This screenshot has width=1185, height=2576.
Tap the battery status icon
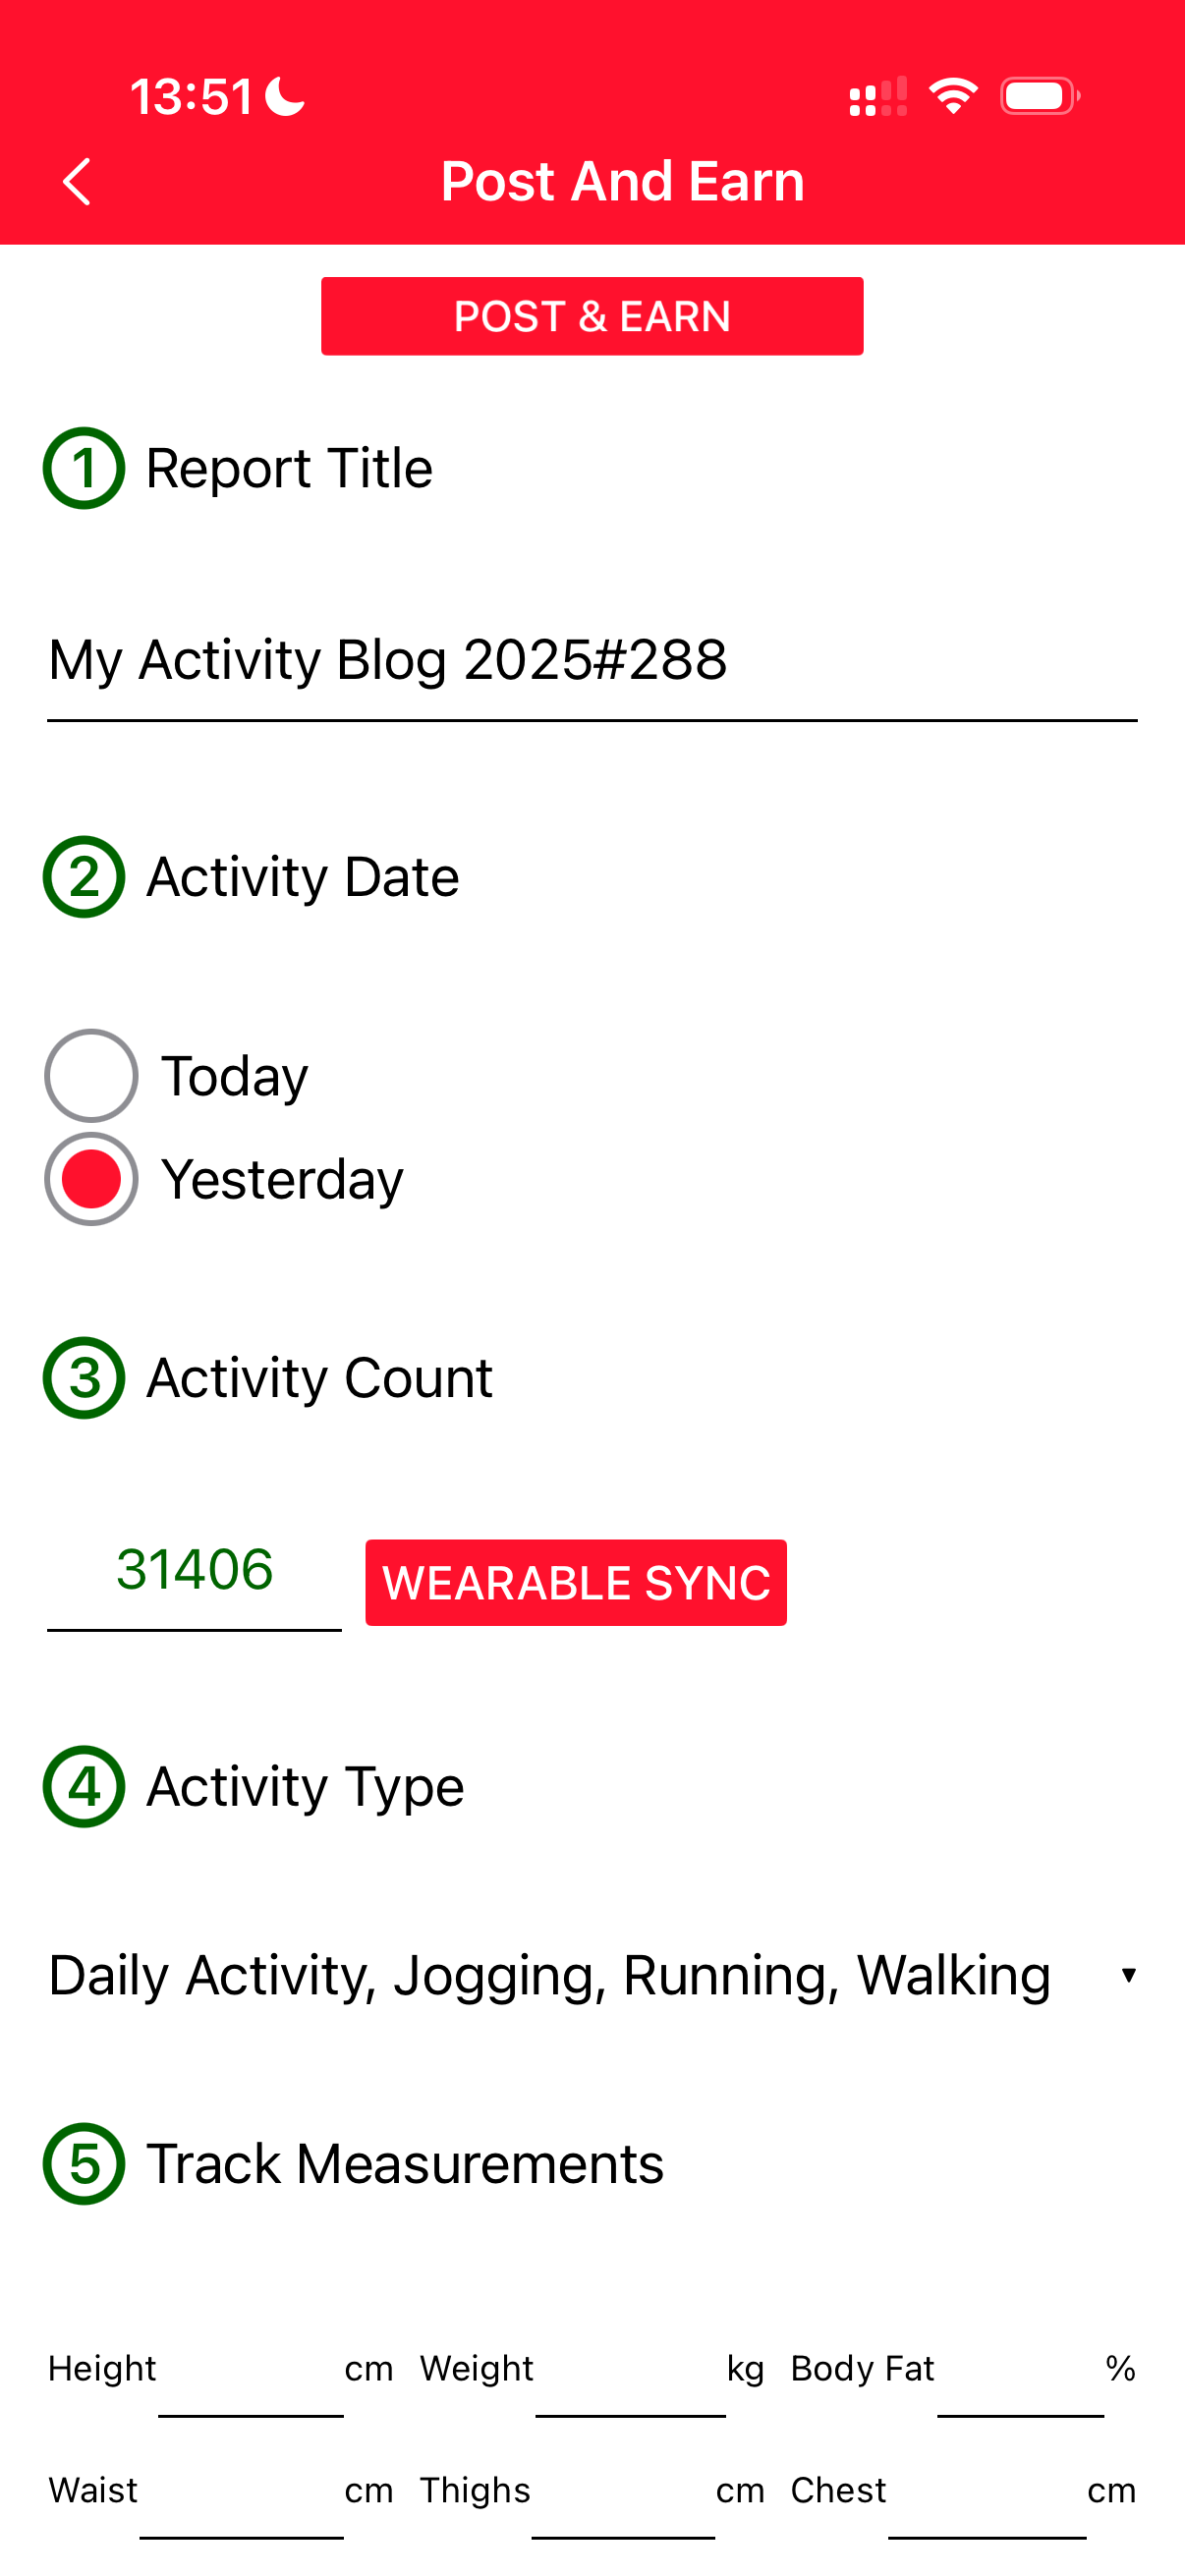1039,97
